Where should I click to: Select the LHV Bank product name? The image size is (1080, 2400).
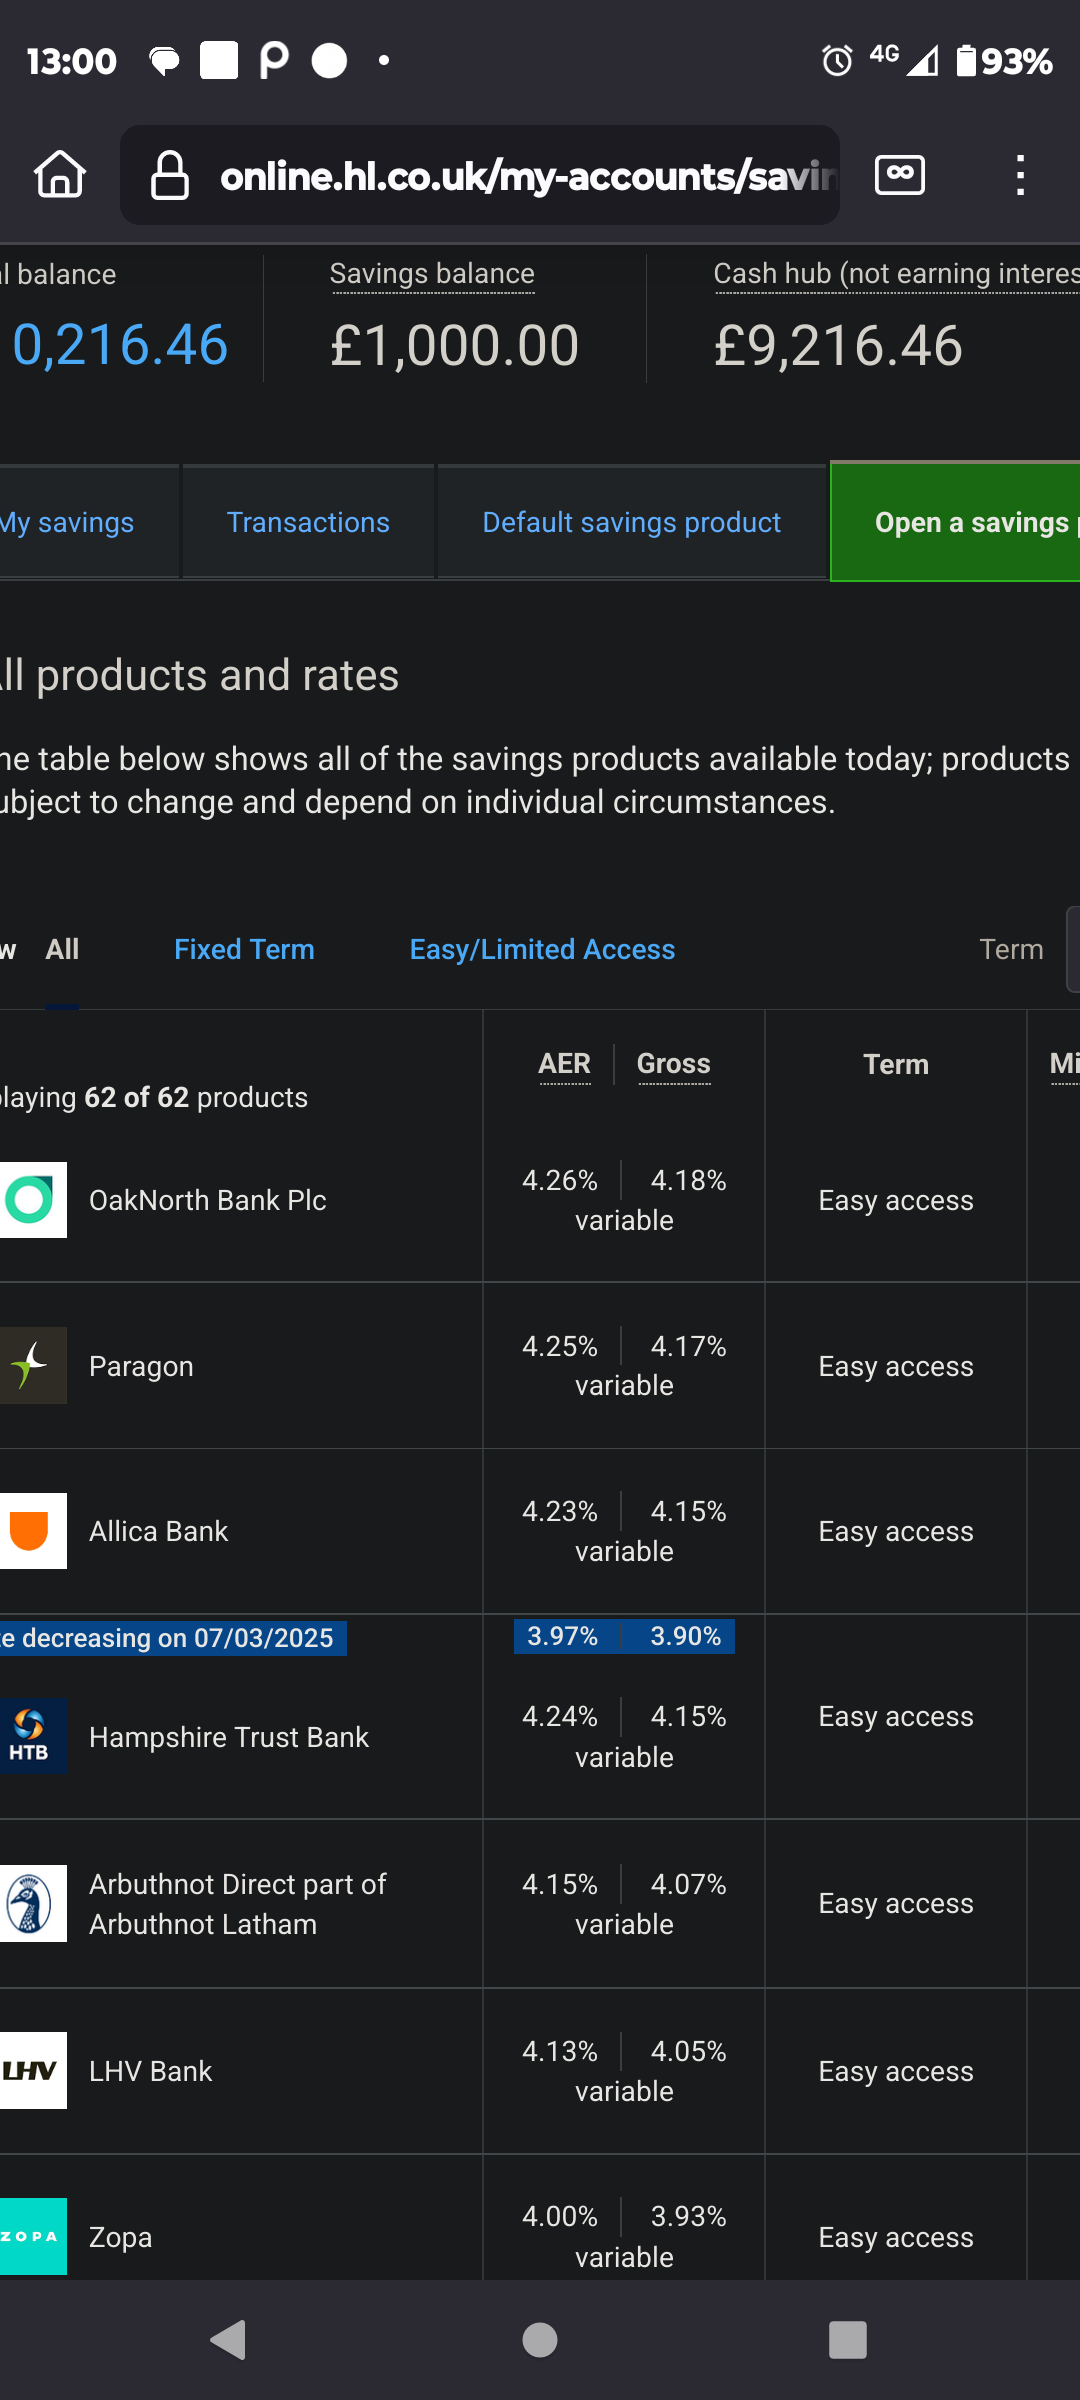(x=150, y=2071)
